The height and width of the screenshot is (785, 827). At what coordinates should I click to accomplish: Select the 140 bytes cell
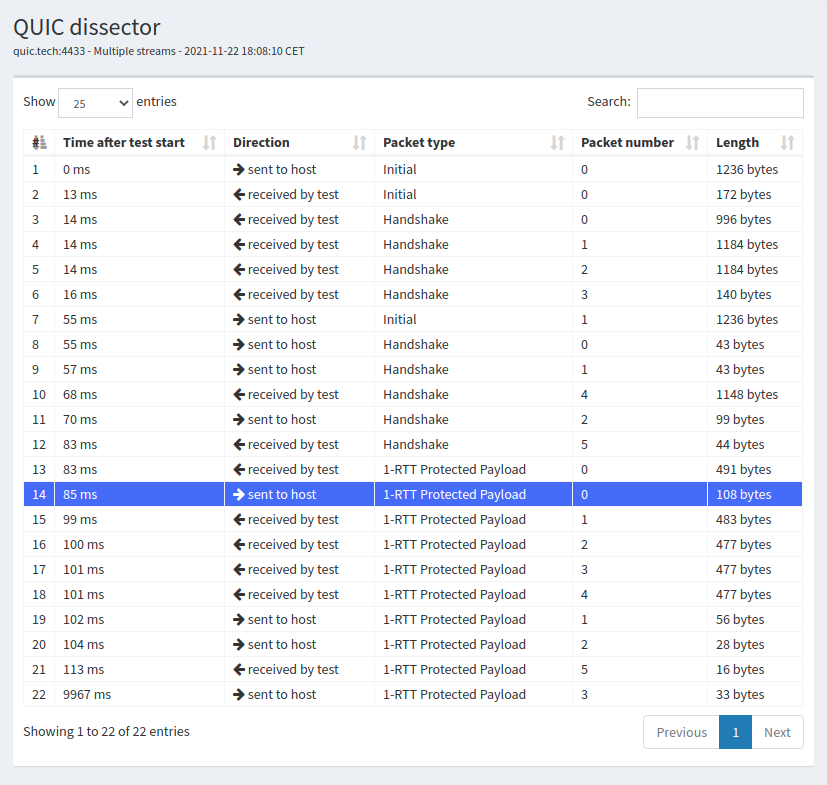[755, 294]
